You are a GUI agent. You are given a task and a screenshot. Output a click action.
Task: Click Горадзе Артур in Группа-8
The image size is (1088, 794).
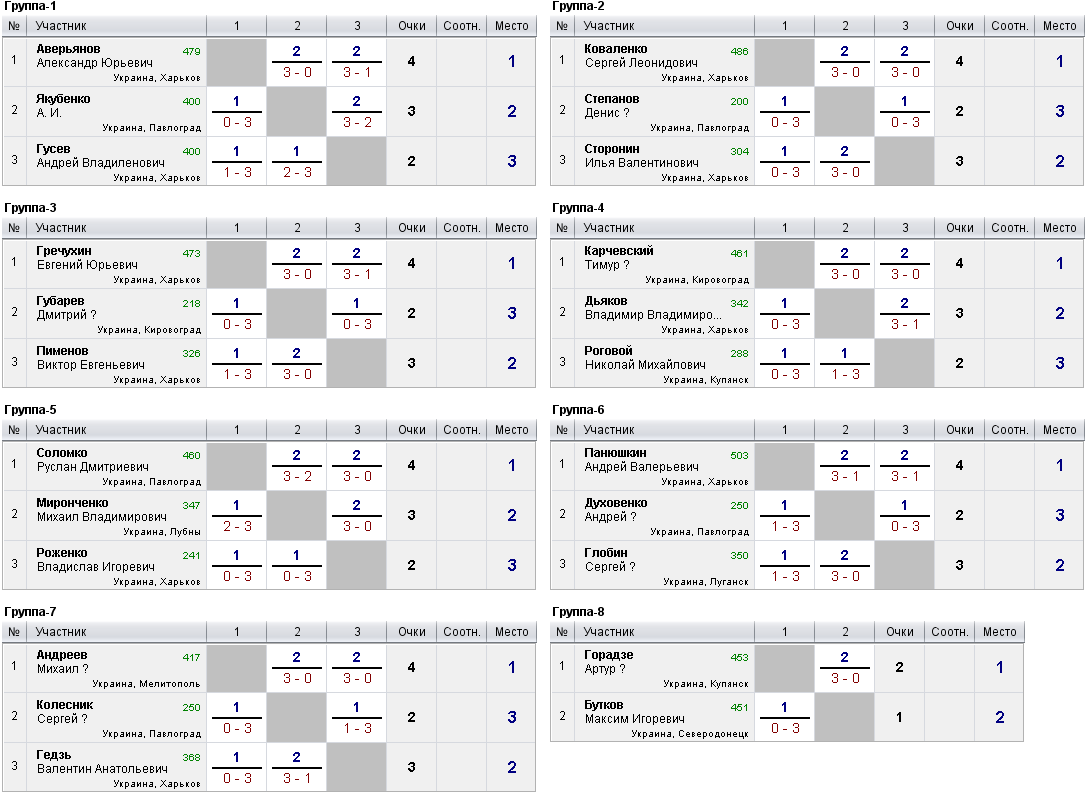(609, 662)
